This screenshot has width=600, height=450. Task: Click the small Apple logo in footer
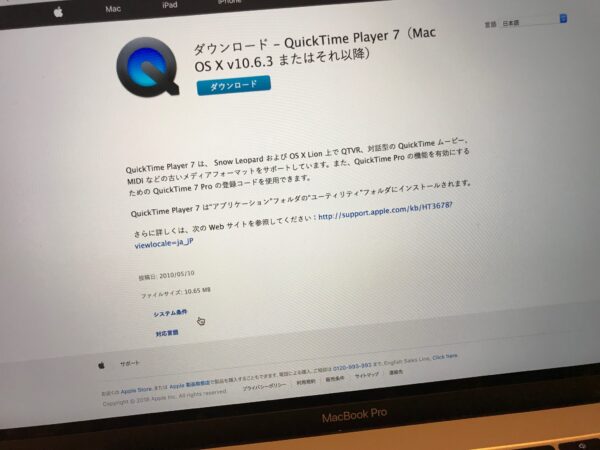pos(101,365)
